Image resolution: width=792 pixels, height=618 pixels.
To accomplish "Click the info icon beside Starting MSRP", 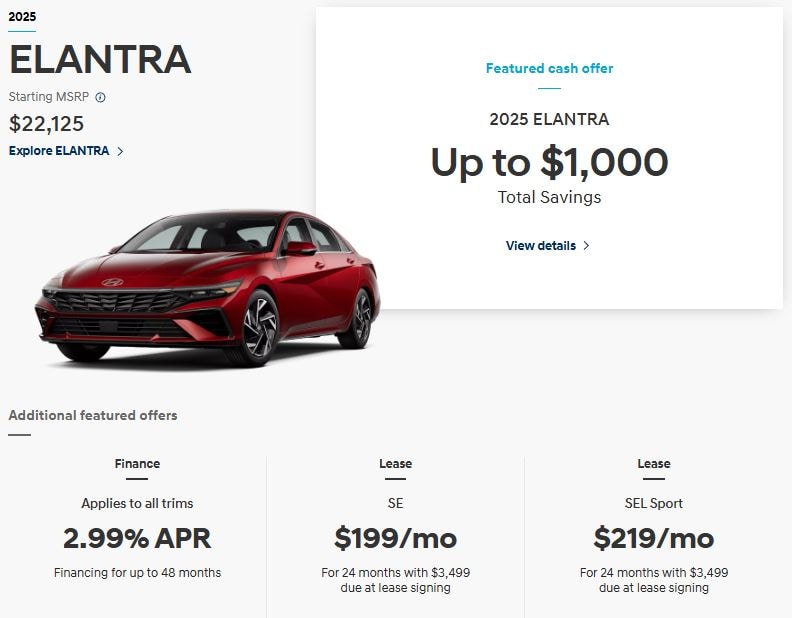I will (x=100, y=97).
